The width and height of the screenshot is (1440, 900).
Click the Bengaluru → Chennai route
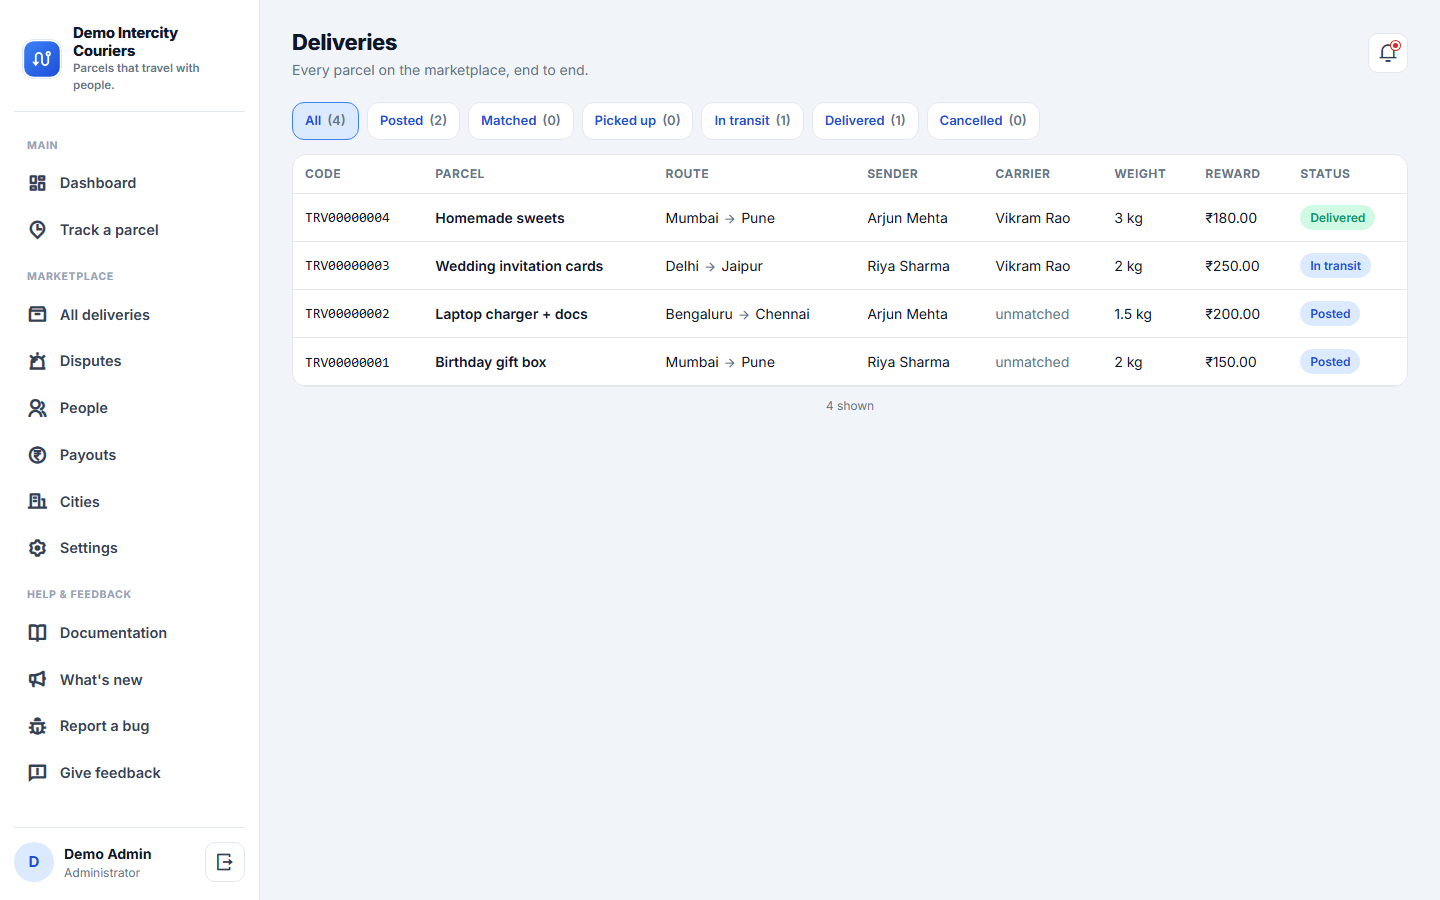tap(738, 314)
